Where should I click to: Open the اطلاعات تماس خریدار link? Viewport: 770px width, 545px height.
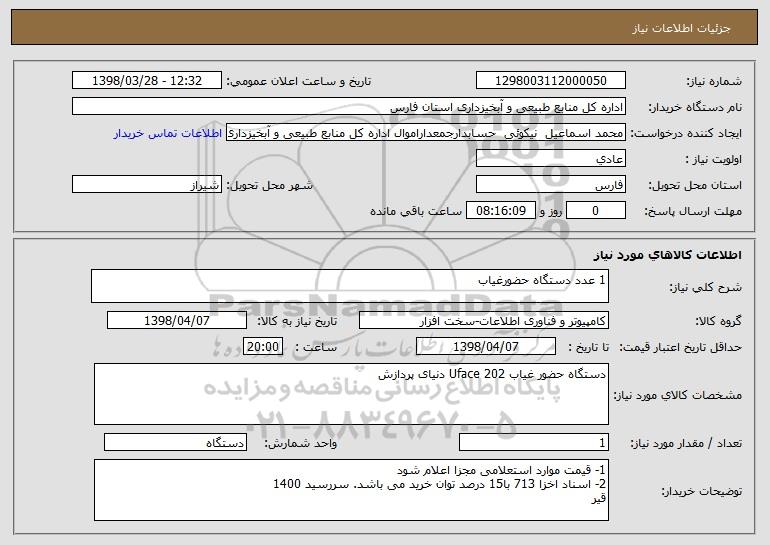click(167, 134)
